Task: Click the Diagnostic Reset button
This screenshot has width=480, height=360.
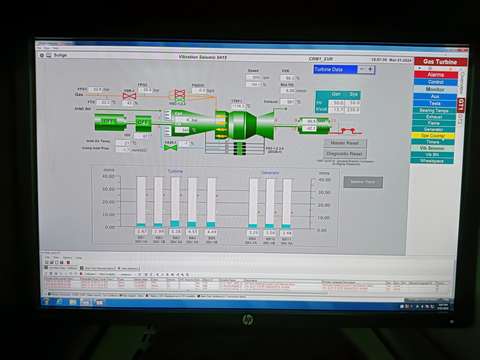Action: click(x=344, y=154)
